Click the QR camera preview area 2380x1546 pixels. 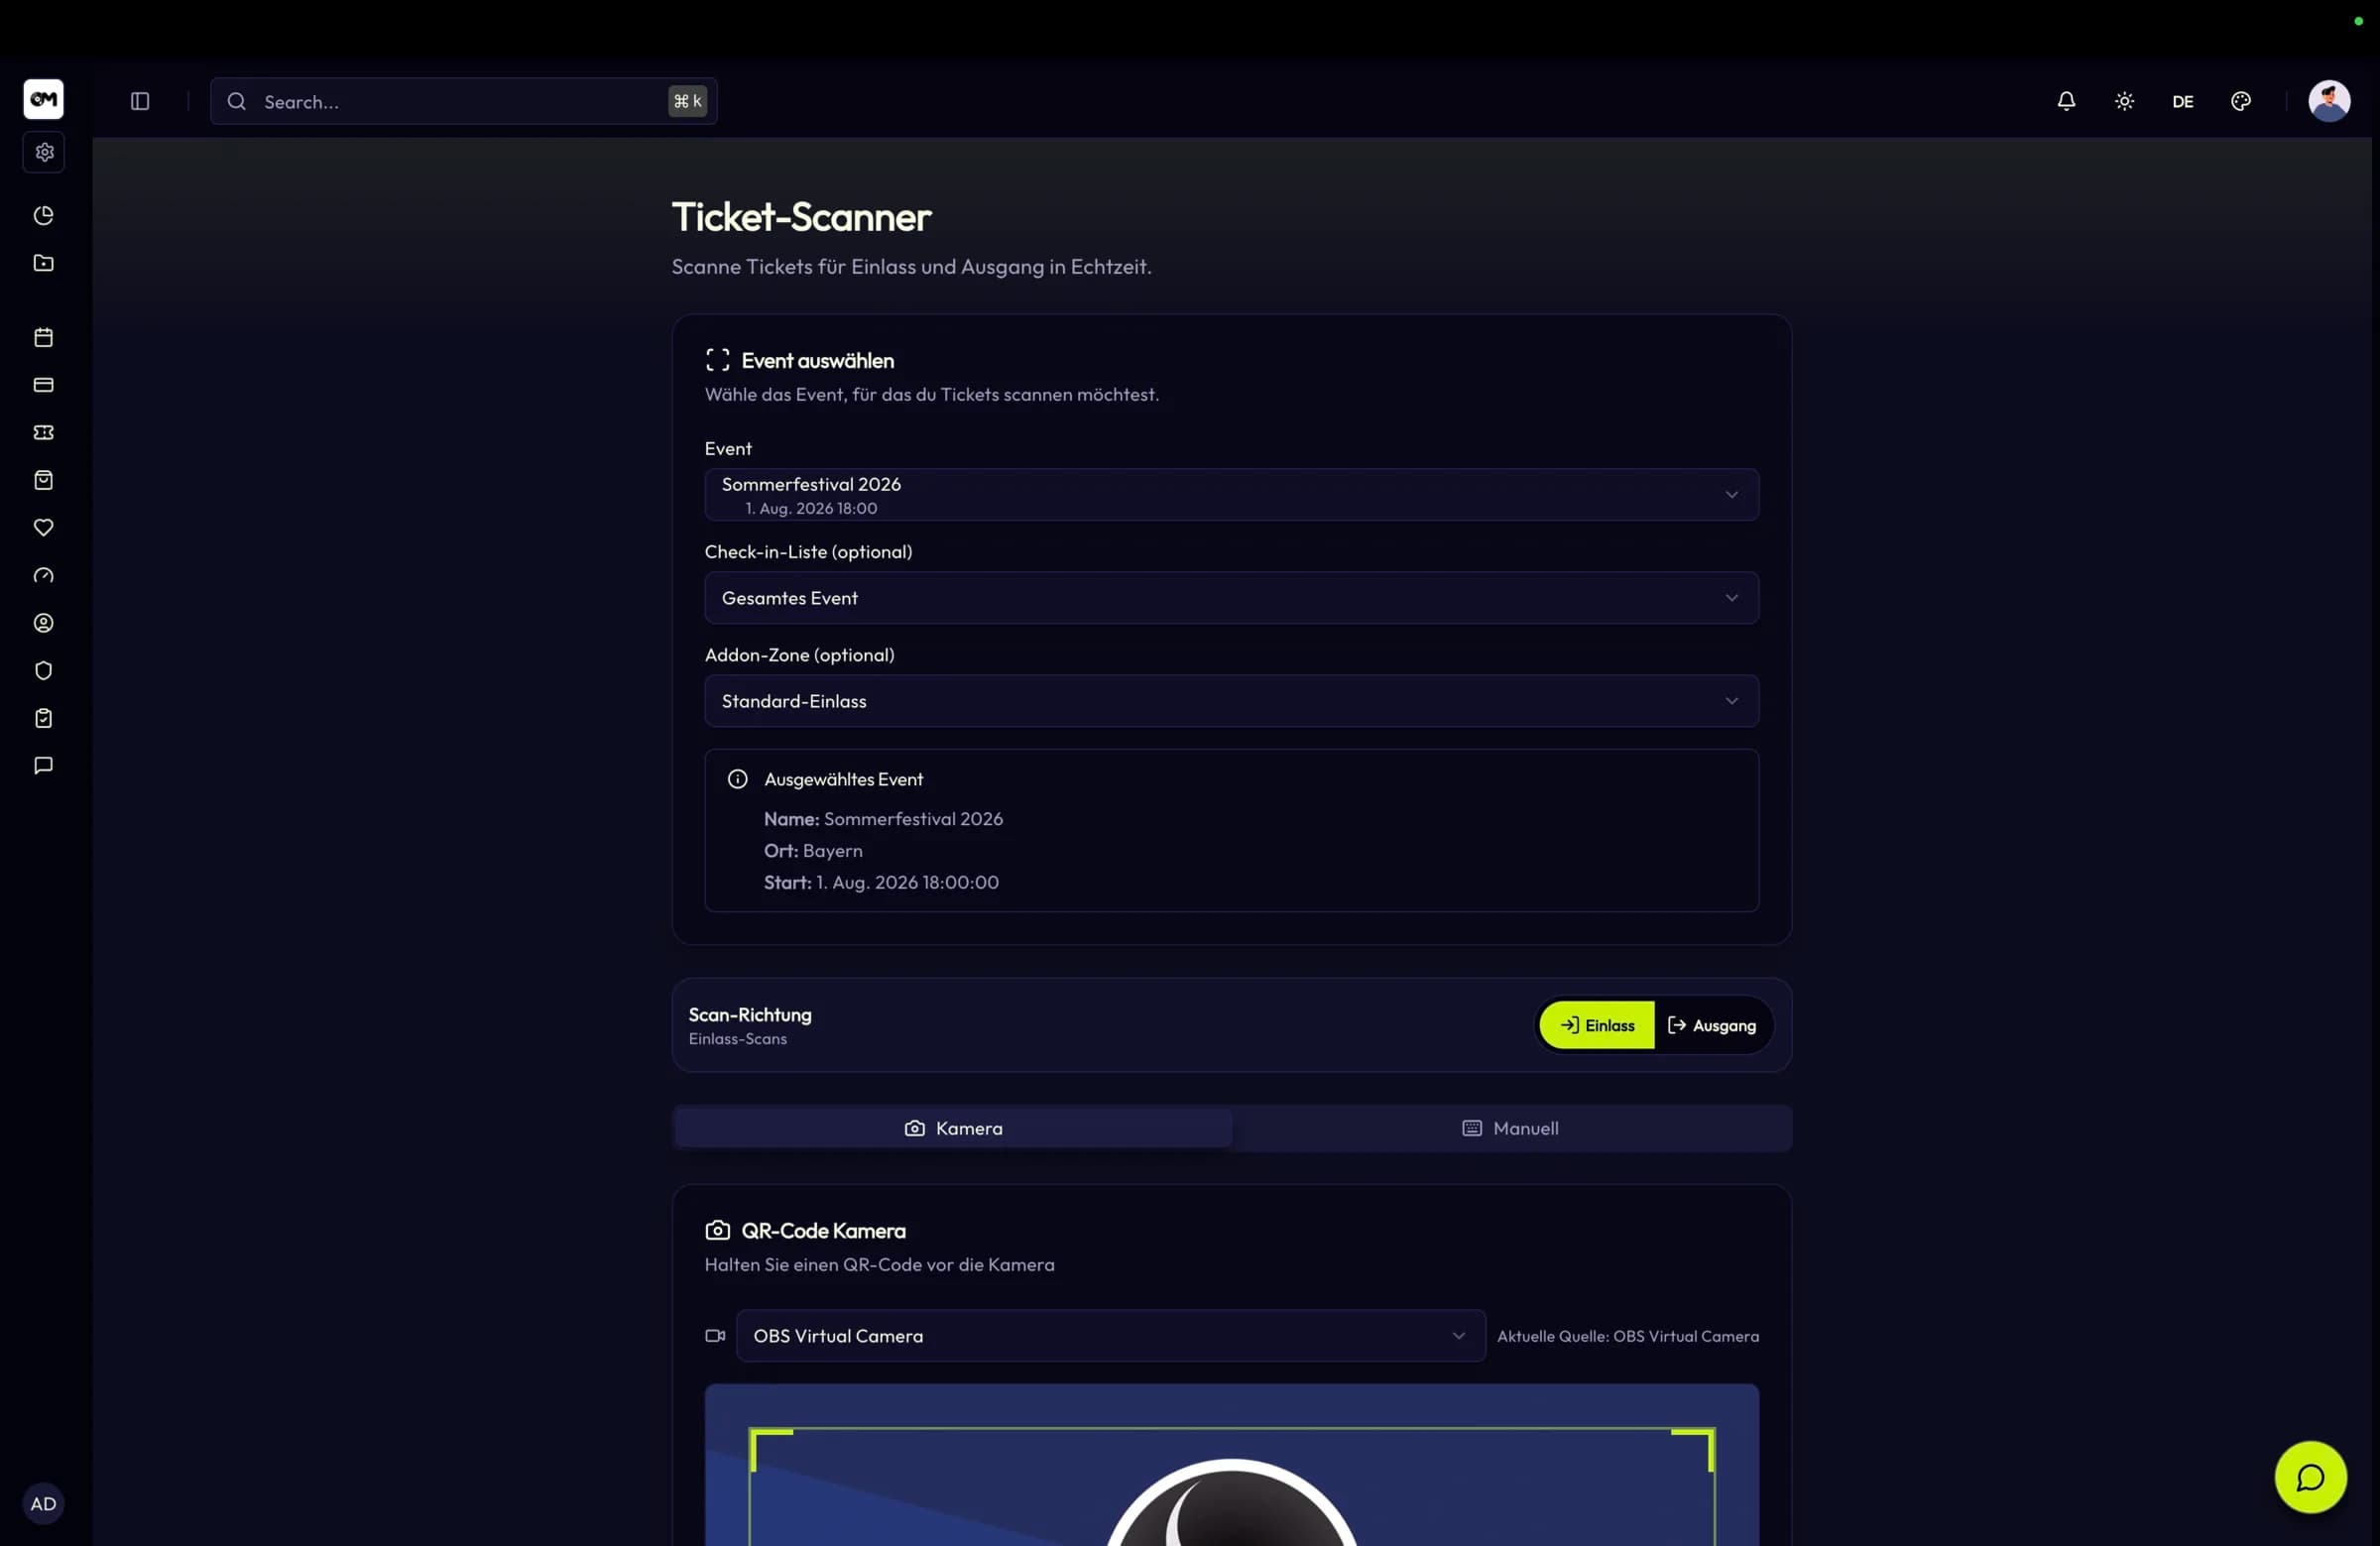pos(1231,1465)
